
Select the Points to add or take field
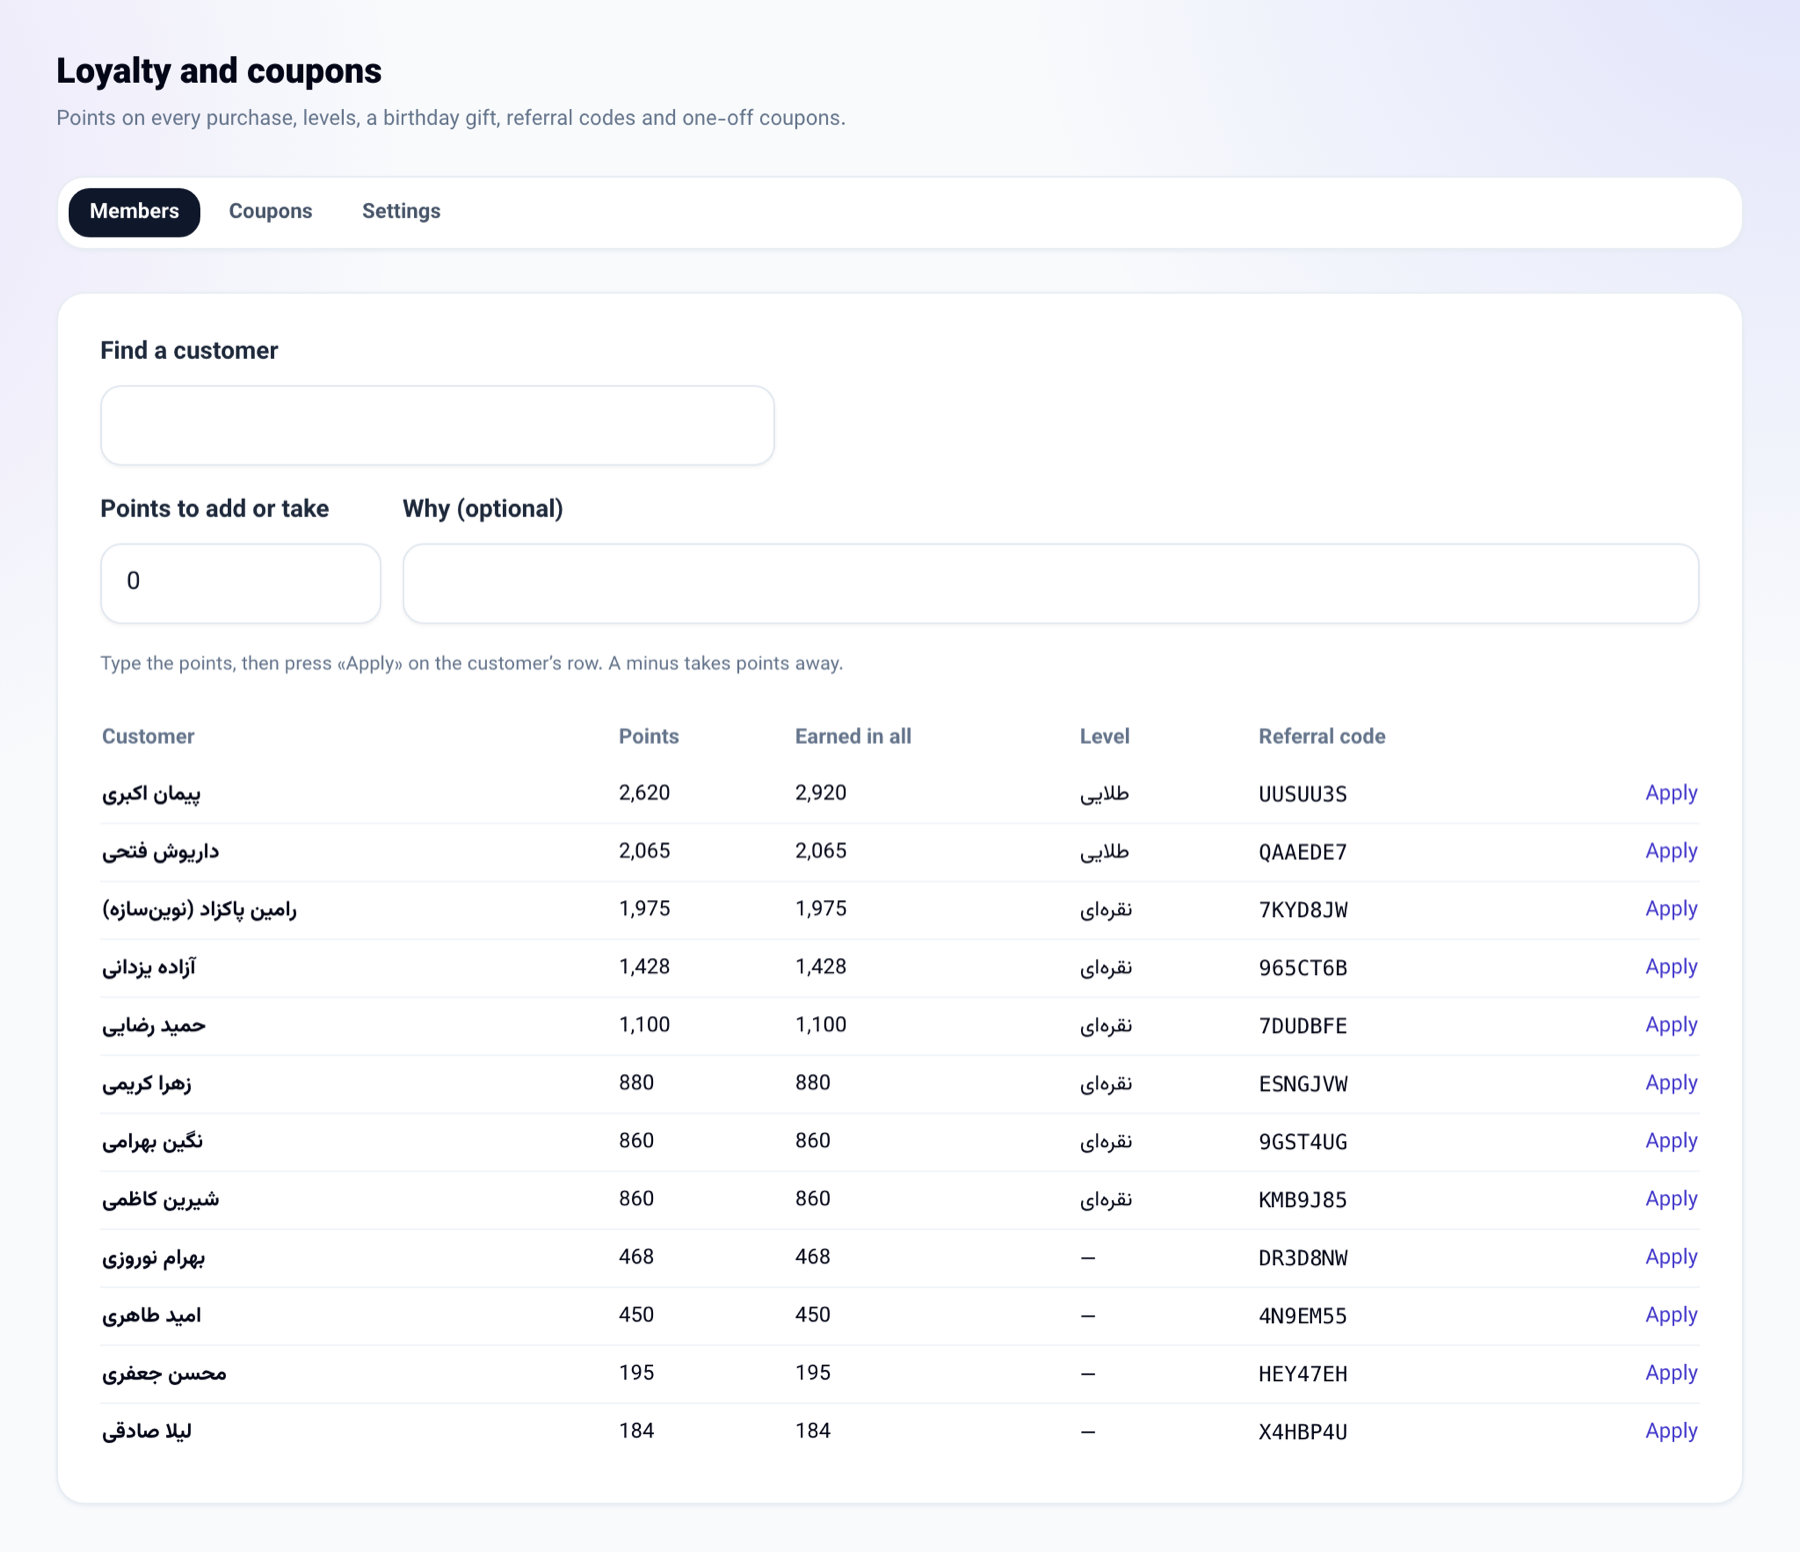pyautogui.click(x=240, y=583)
